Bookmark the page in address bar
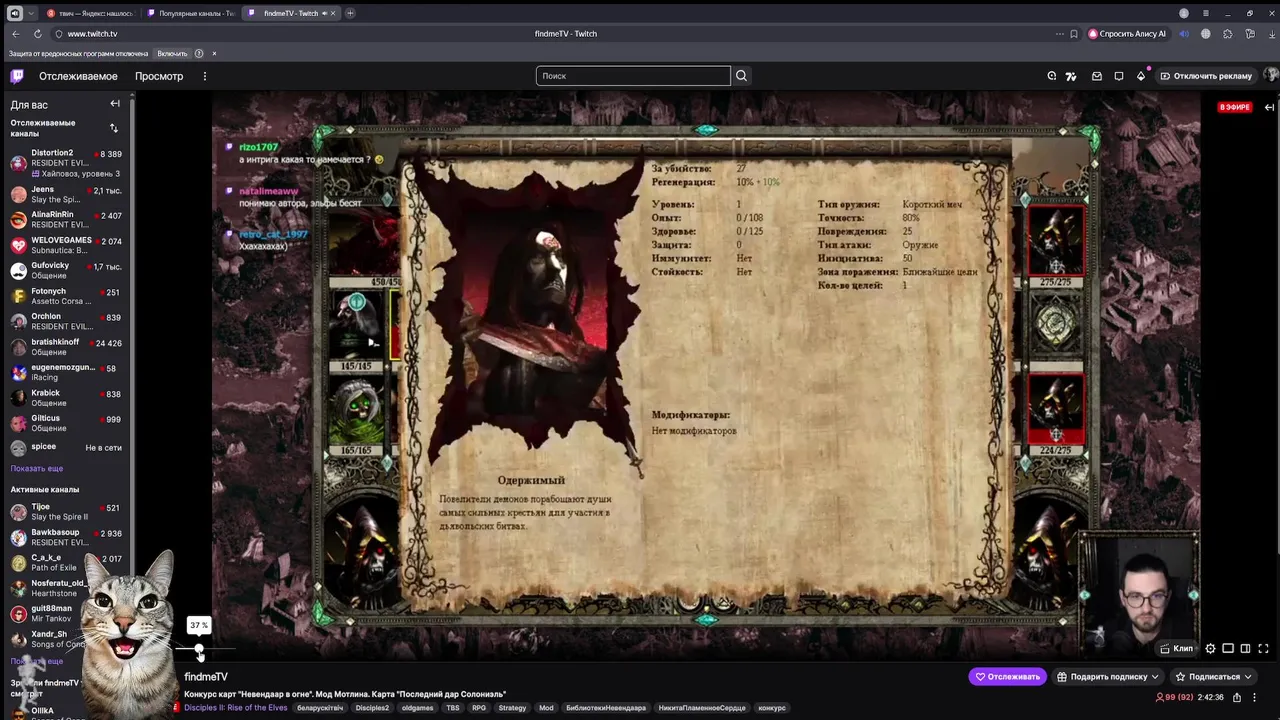This screenshot has height=720, width=1280. point(1074,34)
